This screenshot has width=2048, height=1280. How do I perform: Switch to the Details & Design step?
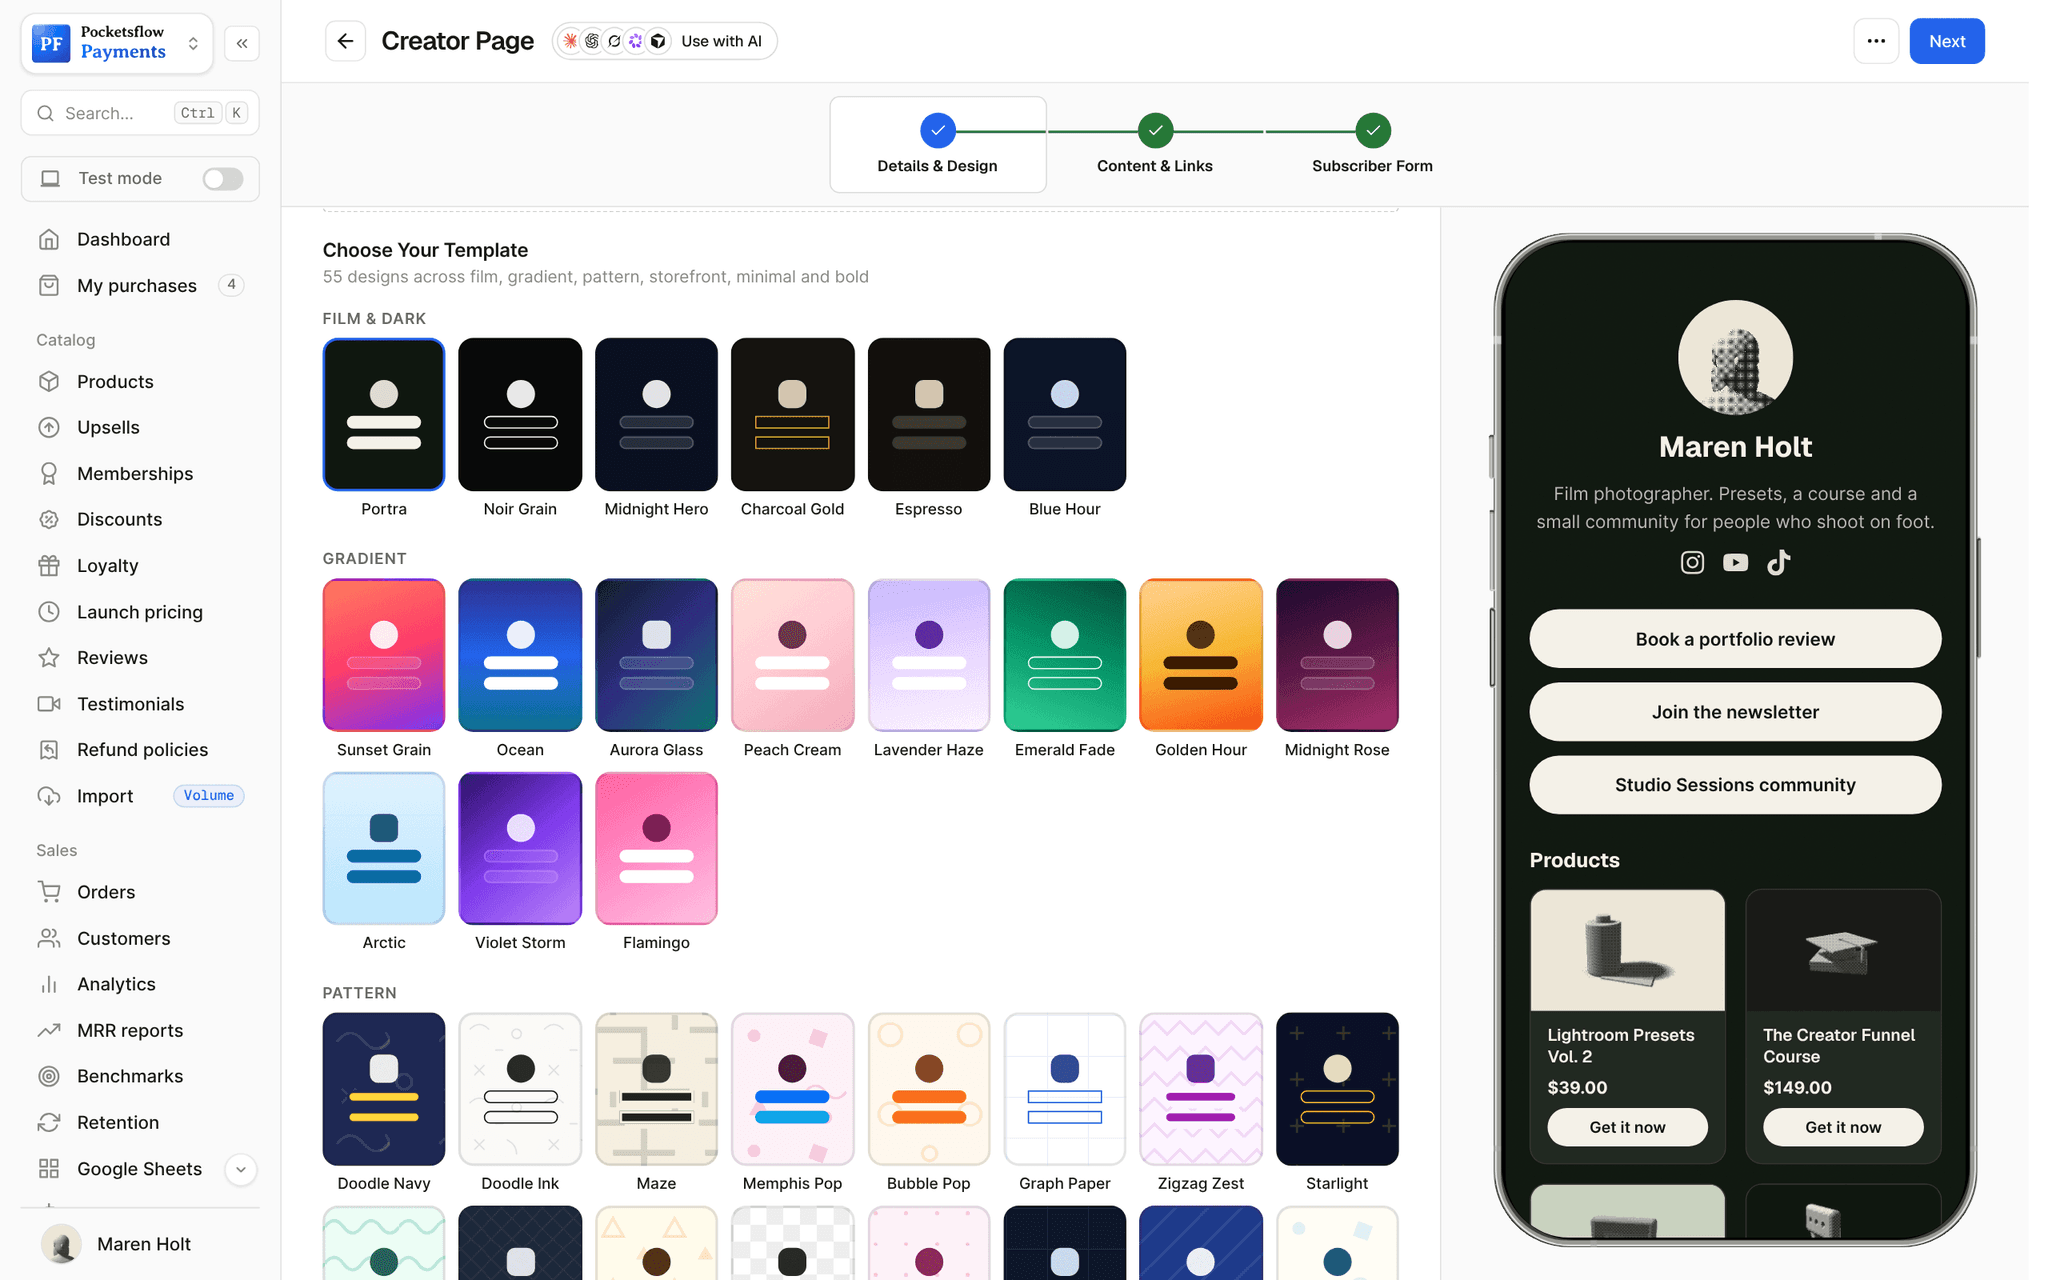[x=937, y=145]
